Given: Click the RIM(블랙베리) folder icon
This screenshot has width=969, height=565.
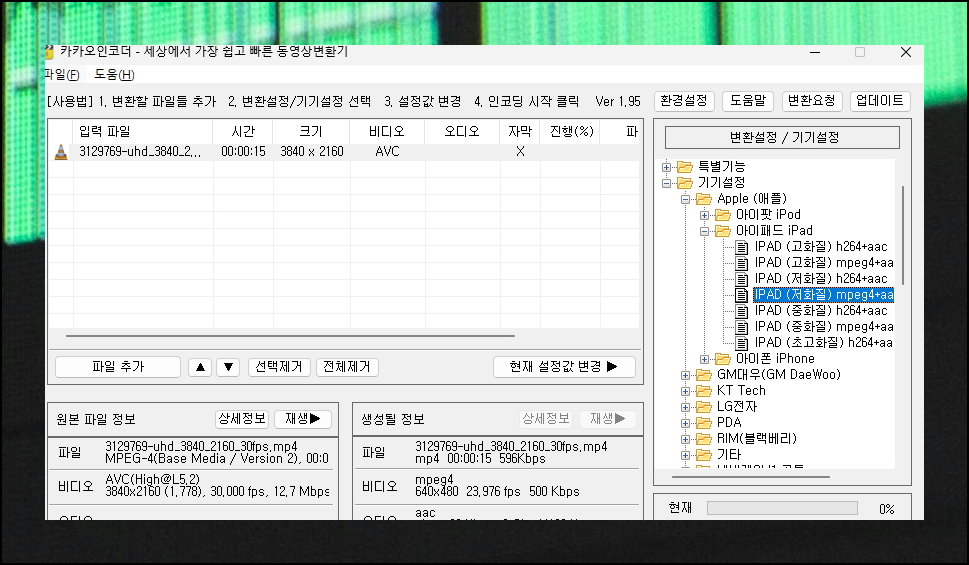Looking at the screenshot, I should tap(703, 439).
